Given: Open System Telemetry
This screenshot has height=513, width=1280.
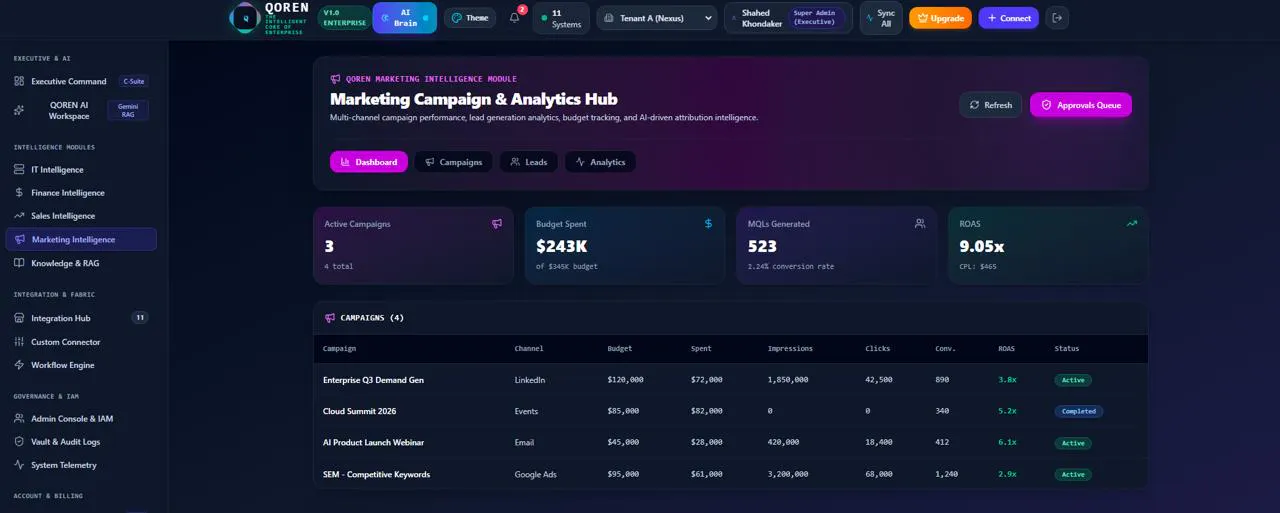Looking at the screenshot, I should (x=81, y=465).
